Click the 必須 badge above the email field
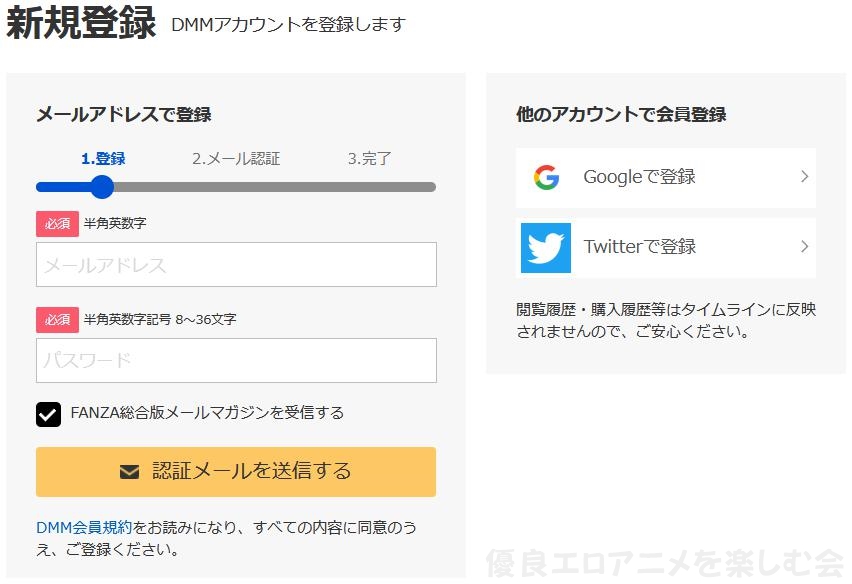The height and width of the screenshot is (584, 852). pos(57,223)
